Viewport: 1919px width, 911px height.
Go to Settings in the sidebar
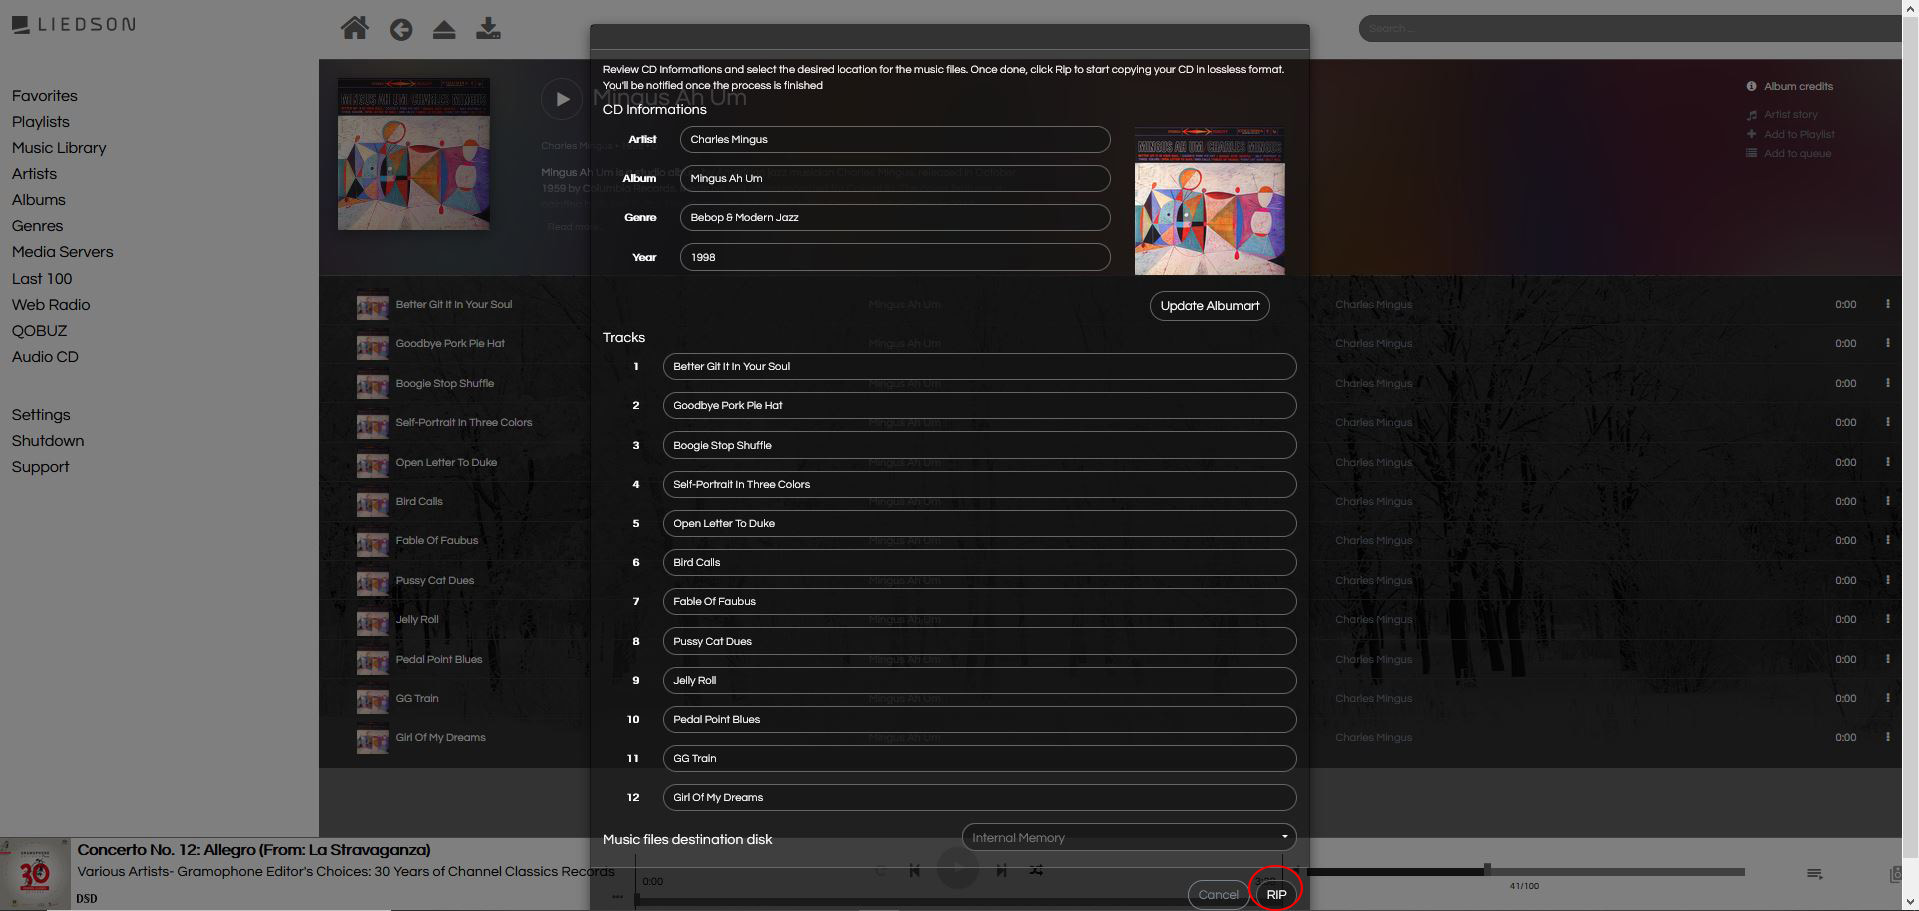pos(41,415)
